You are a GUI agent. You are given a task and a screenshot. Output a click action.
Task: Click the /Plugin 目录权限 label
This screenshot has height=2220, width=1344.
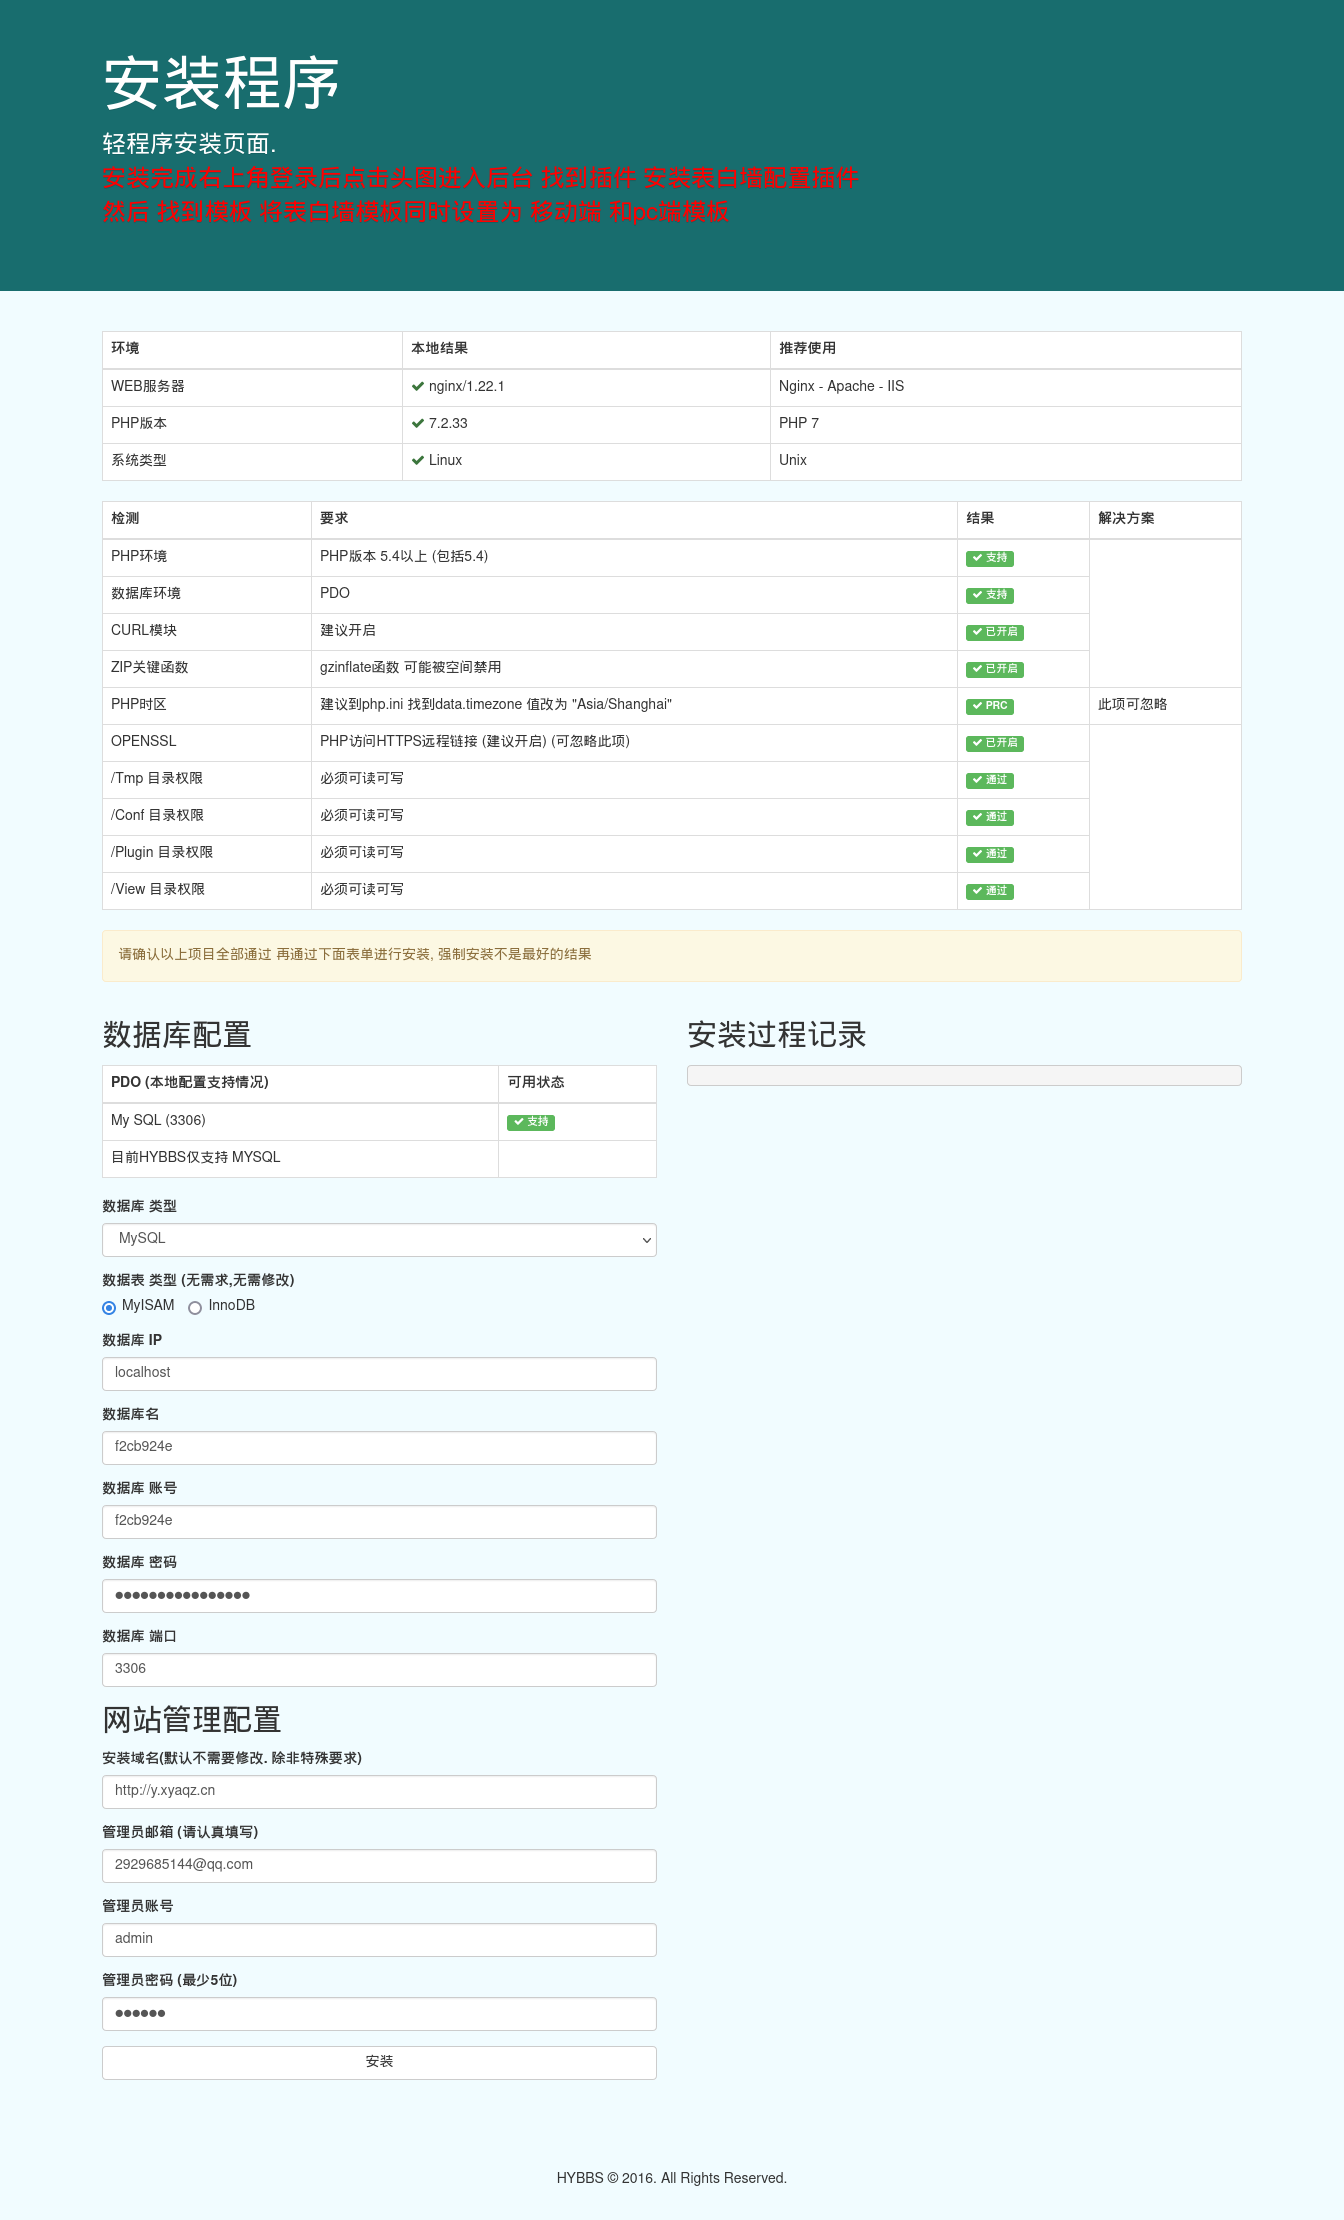(162, 853)
